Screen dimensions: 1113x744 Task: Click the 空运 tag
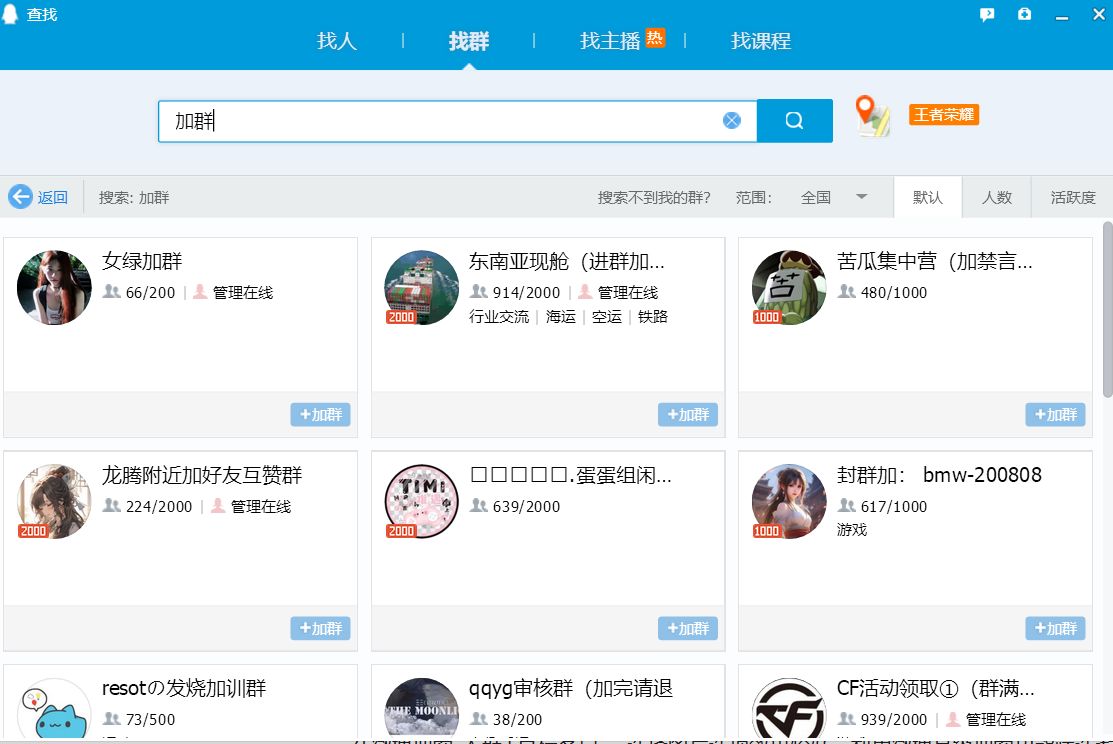click(607, 317)
